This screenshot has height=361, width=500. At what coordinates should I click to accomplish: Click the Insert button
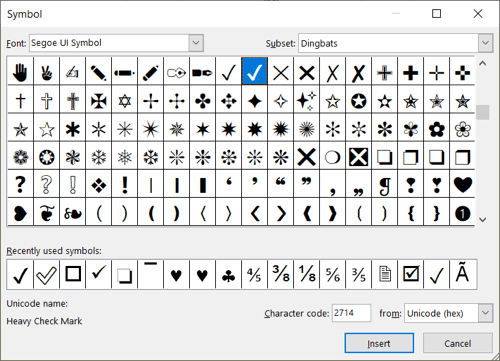click(379, 343)
